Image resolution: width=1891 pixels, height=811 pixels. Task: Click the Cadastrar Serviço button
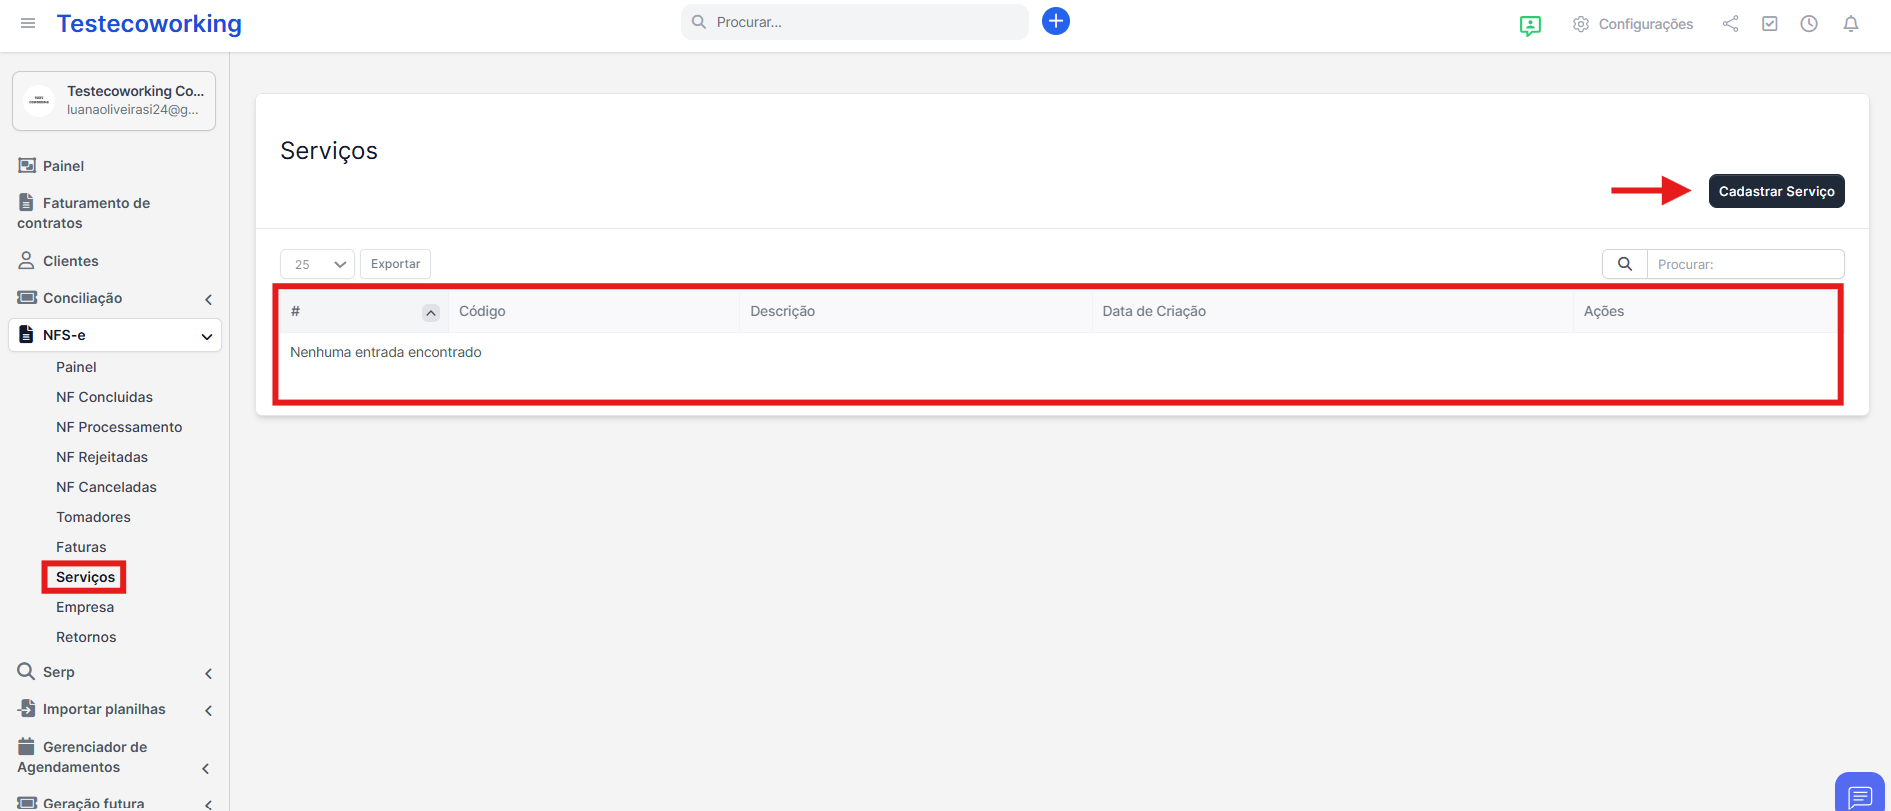1776,191
